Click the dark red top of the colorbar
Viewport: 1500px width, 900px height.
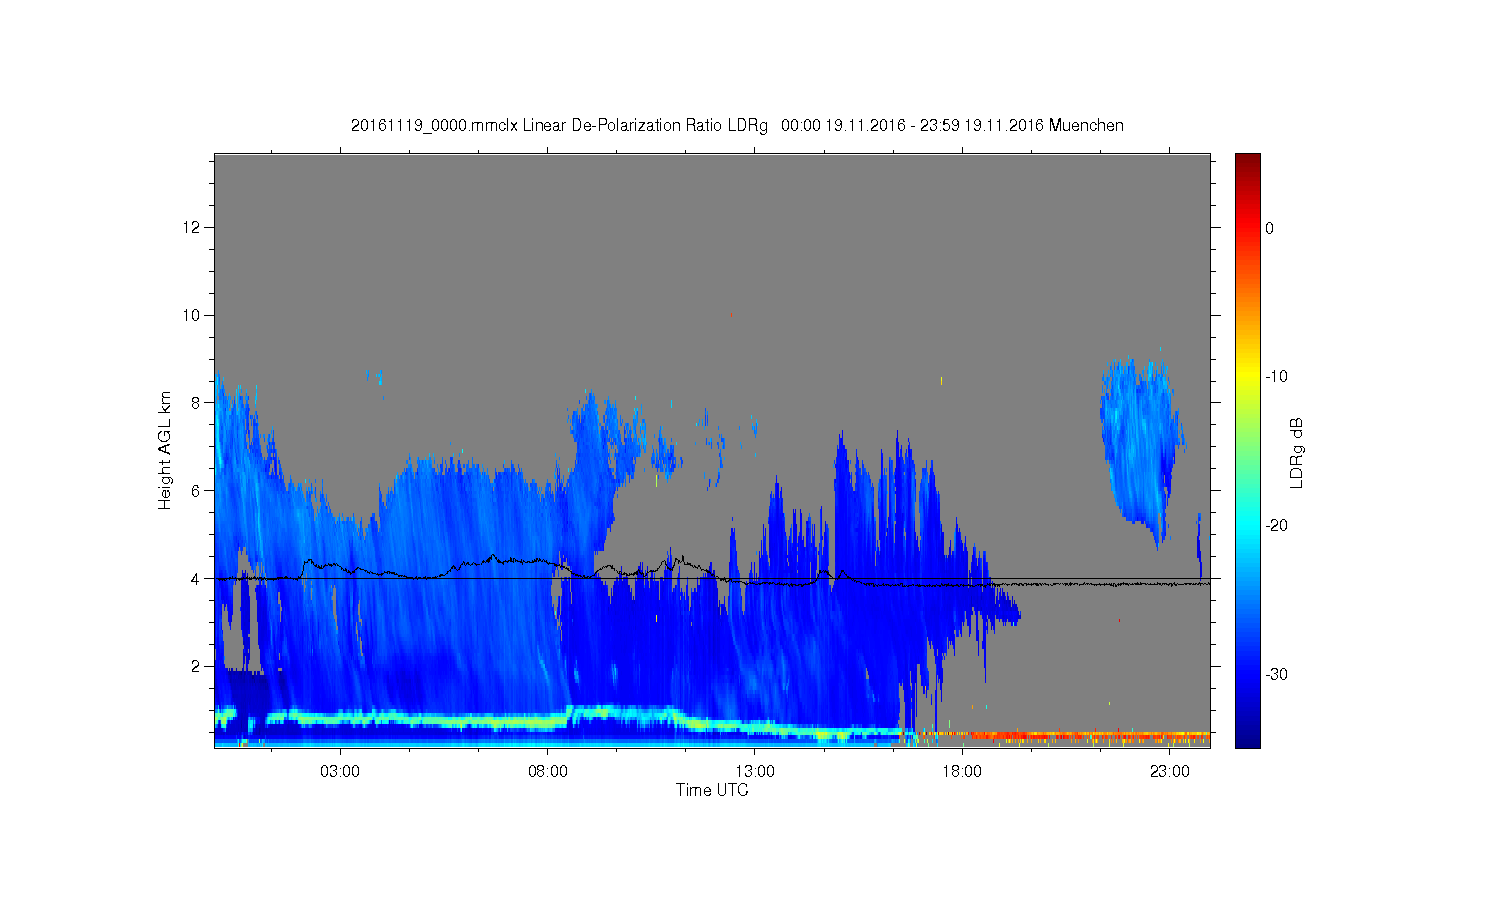click(x=1248, y=162)
